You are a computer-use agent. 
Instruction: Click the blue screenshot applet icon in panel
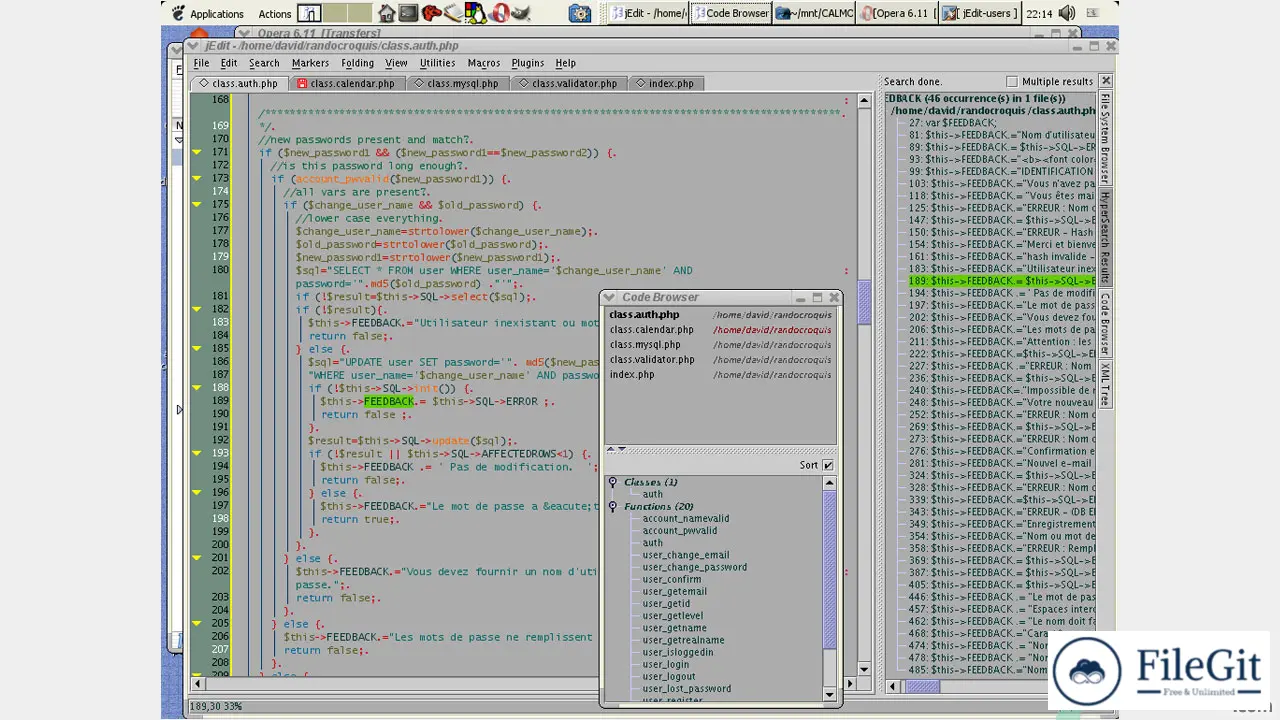(580, 13)
